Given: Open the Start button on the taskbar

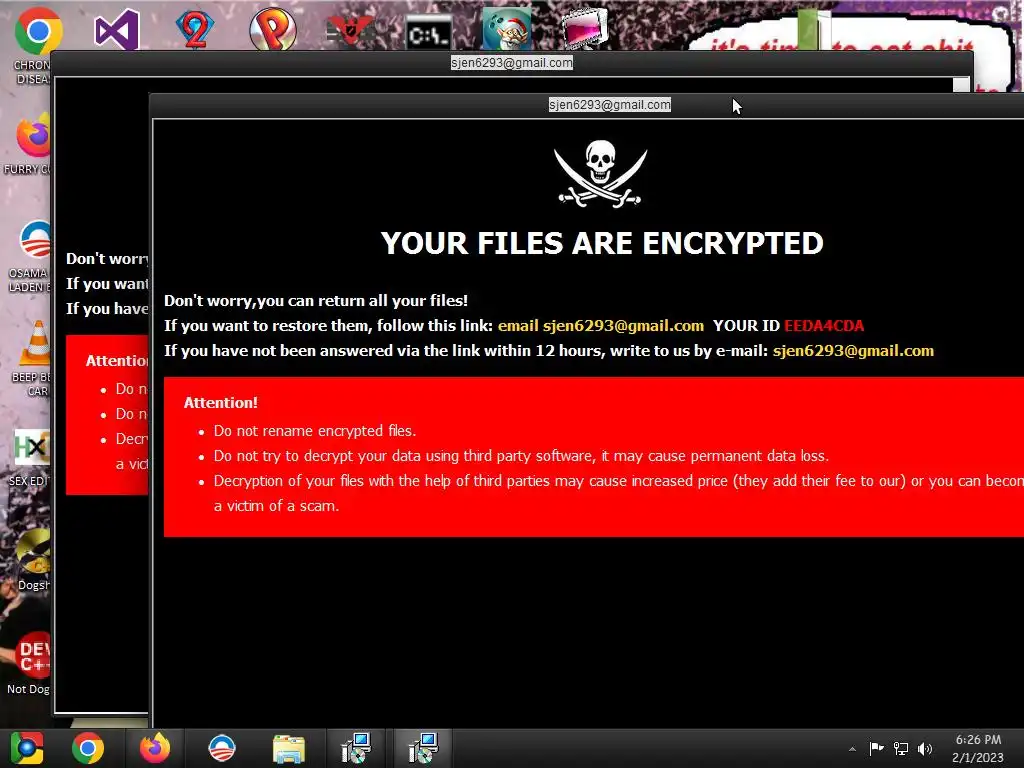Looking at the screenshot, I should [x=26, y=748].
